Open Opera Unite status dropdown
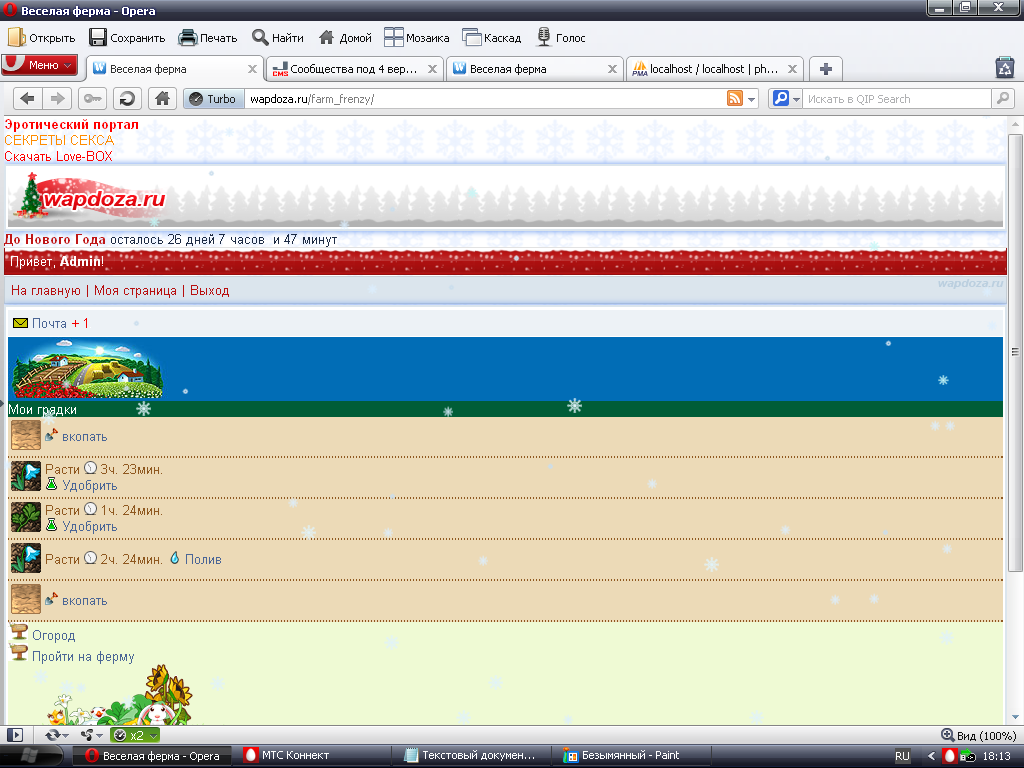This screenshot has width=1024, height=768. (x=91, y=735)
